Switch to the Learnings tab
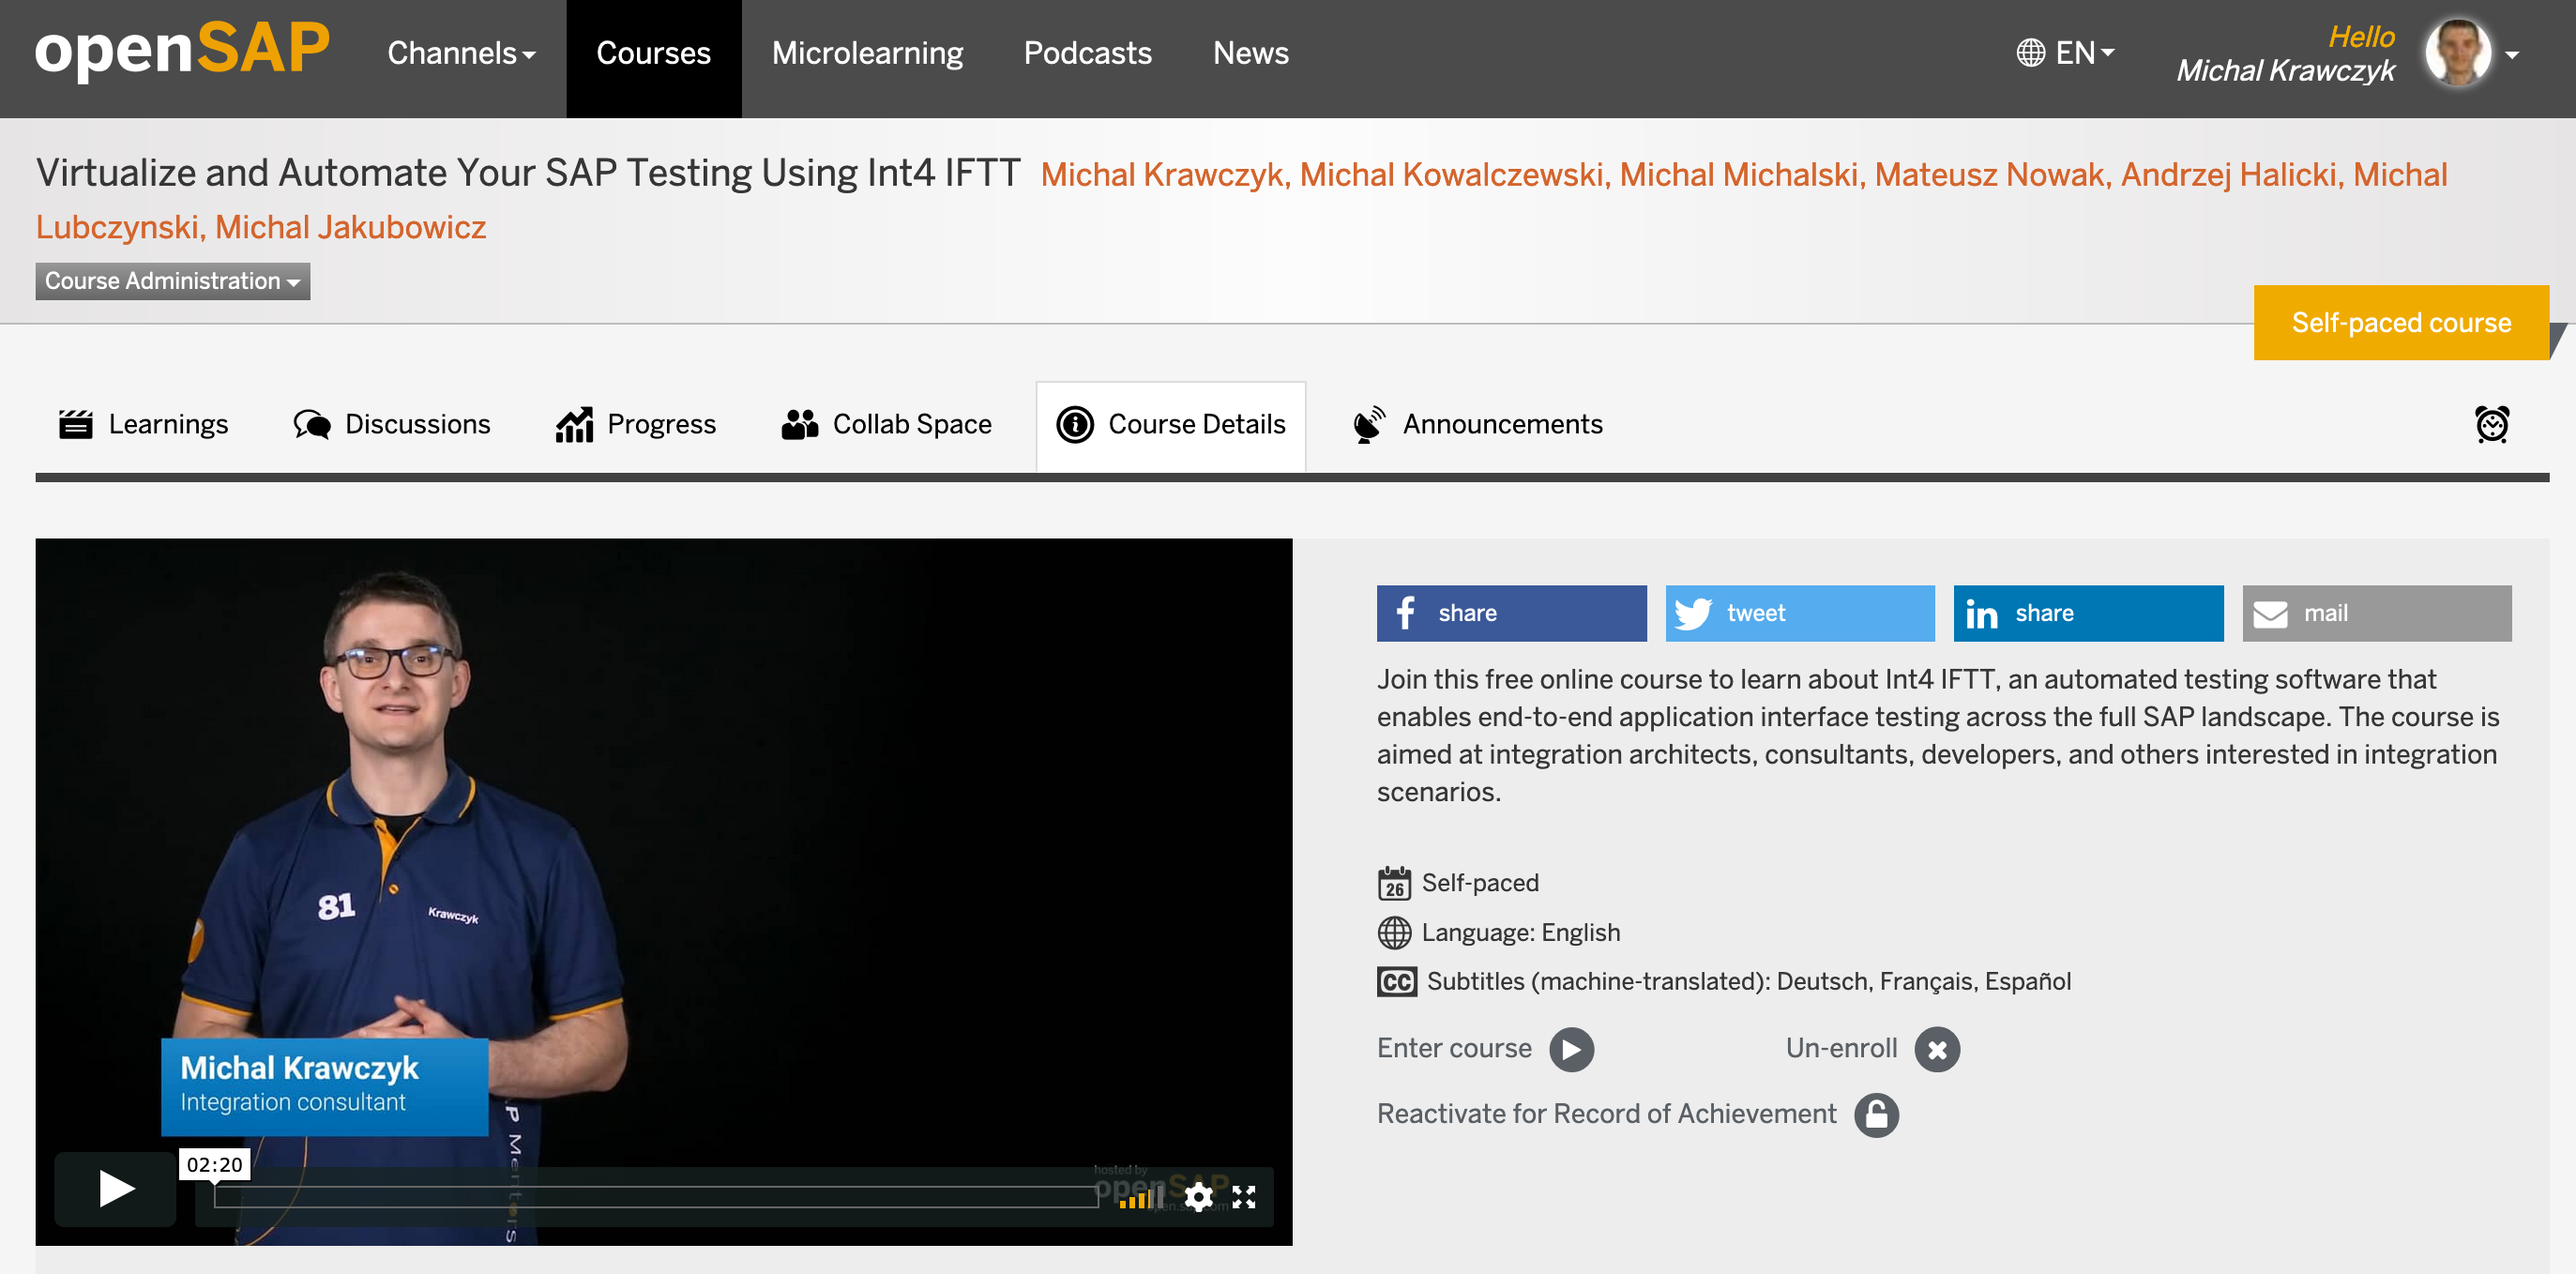This screenshot has height=1274, width=2576. [x=144, y=425]
